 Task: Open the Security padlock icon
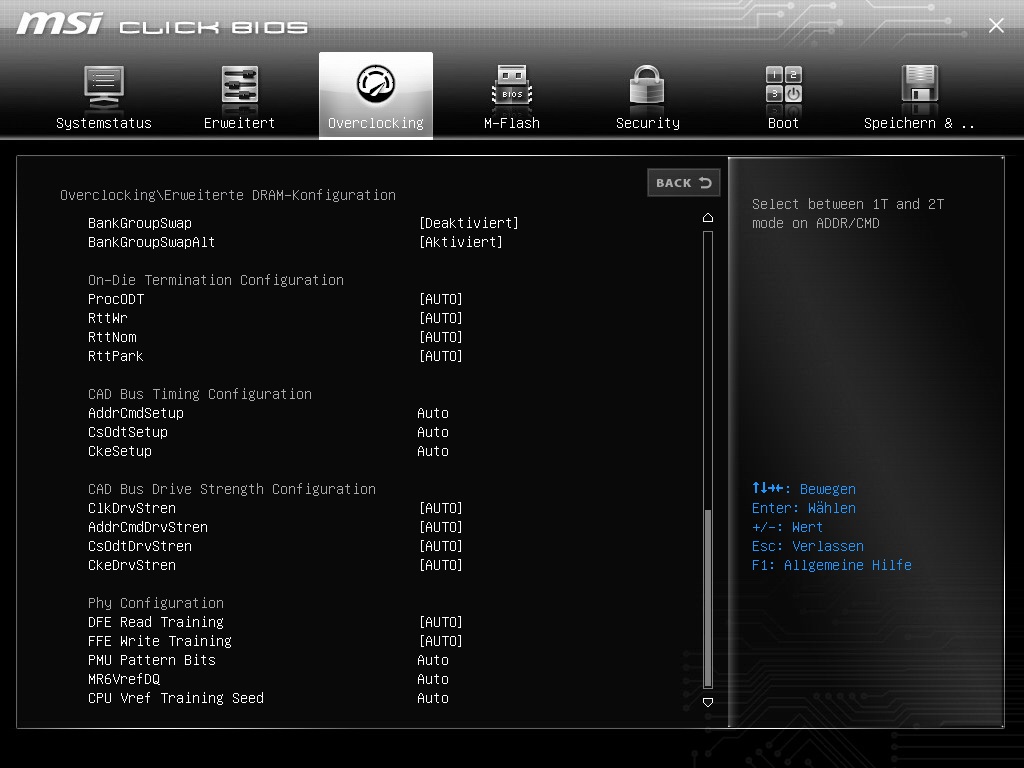pyautogui.click(x=647, y=85)
